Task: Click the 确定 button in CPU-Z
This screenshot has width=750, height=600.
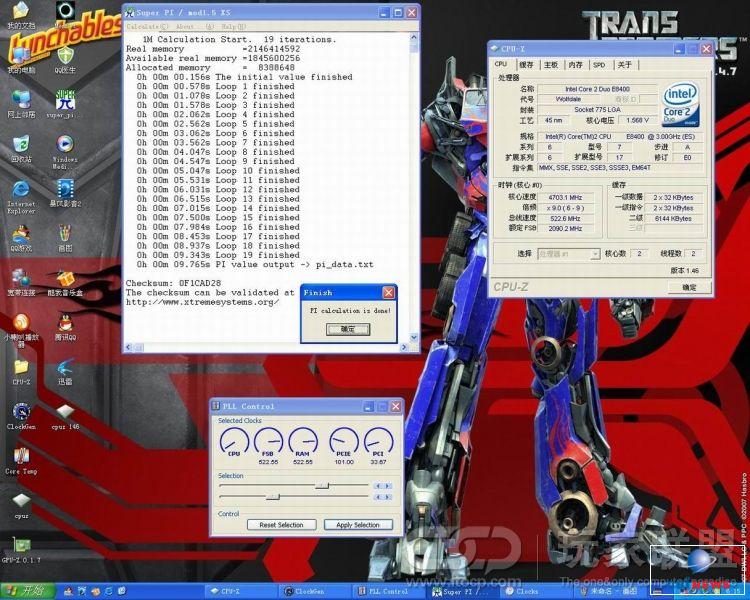Action: click(x=689, y=287)
